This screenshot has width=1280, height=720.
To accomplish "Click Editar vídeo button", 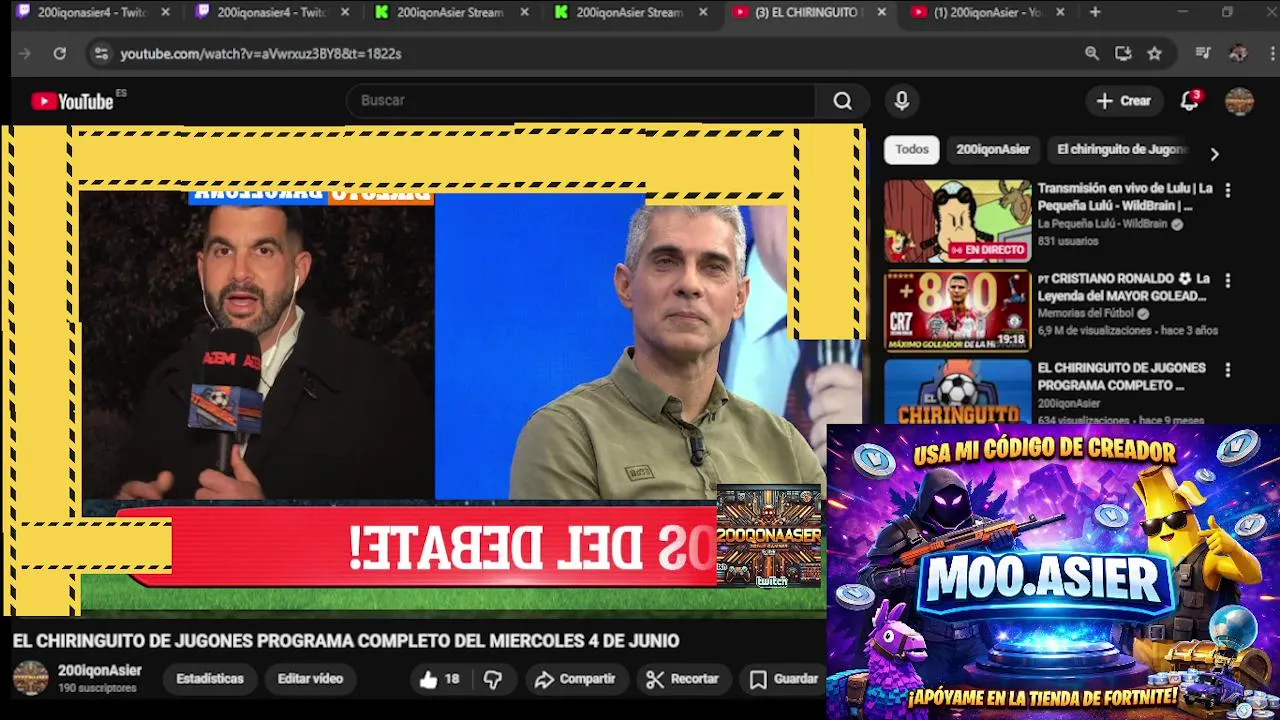I will point(310,679).
